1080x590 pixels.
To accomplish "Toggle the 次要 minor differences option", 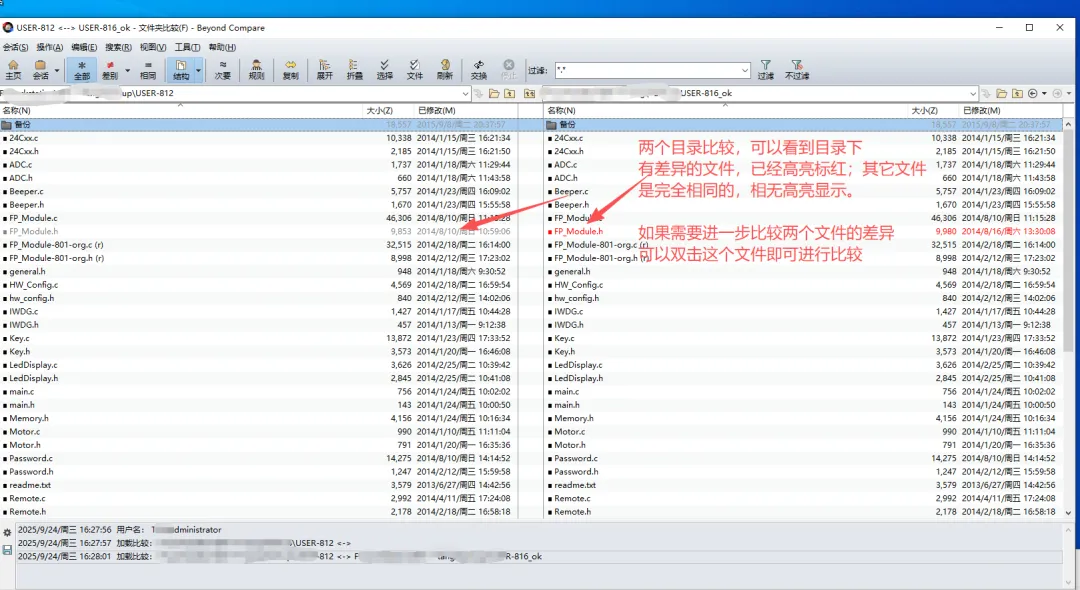I will [222, 70].
